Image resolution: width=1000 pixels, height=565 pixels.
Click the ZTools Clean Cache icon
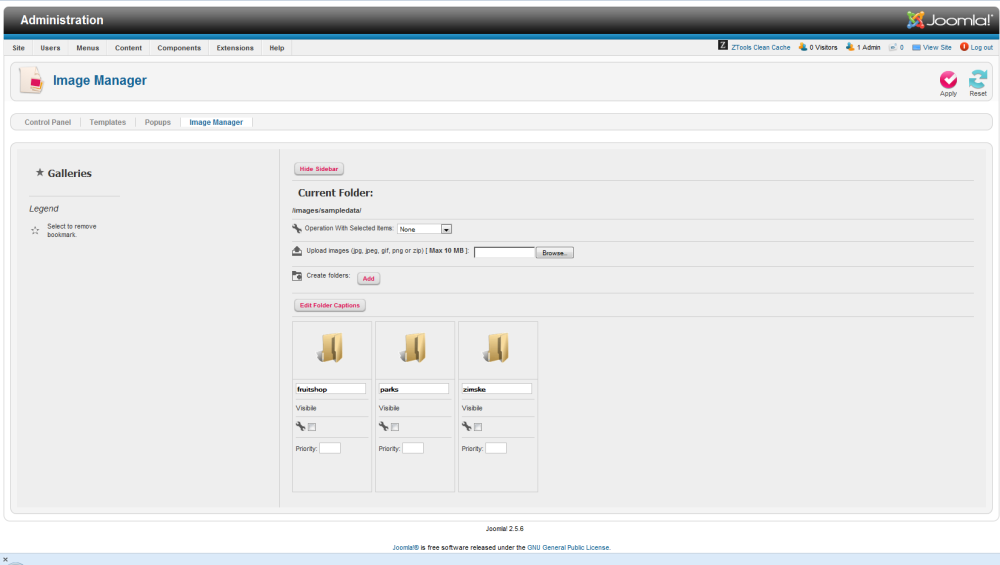point(723,45)
